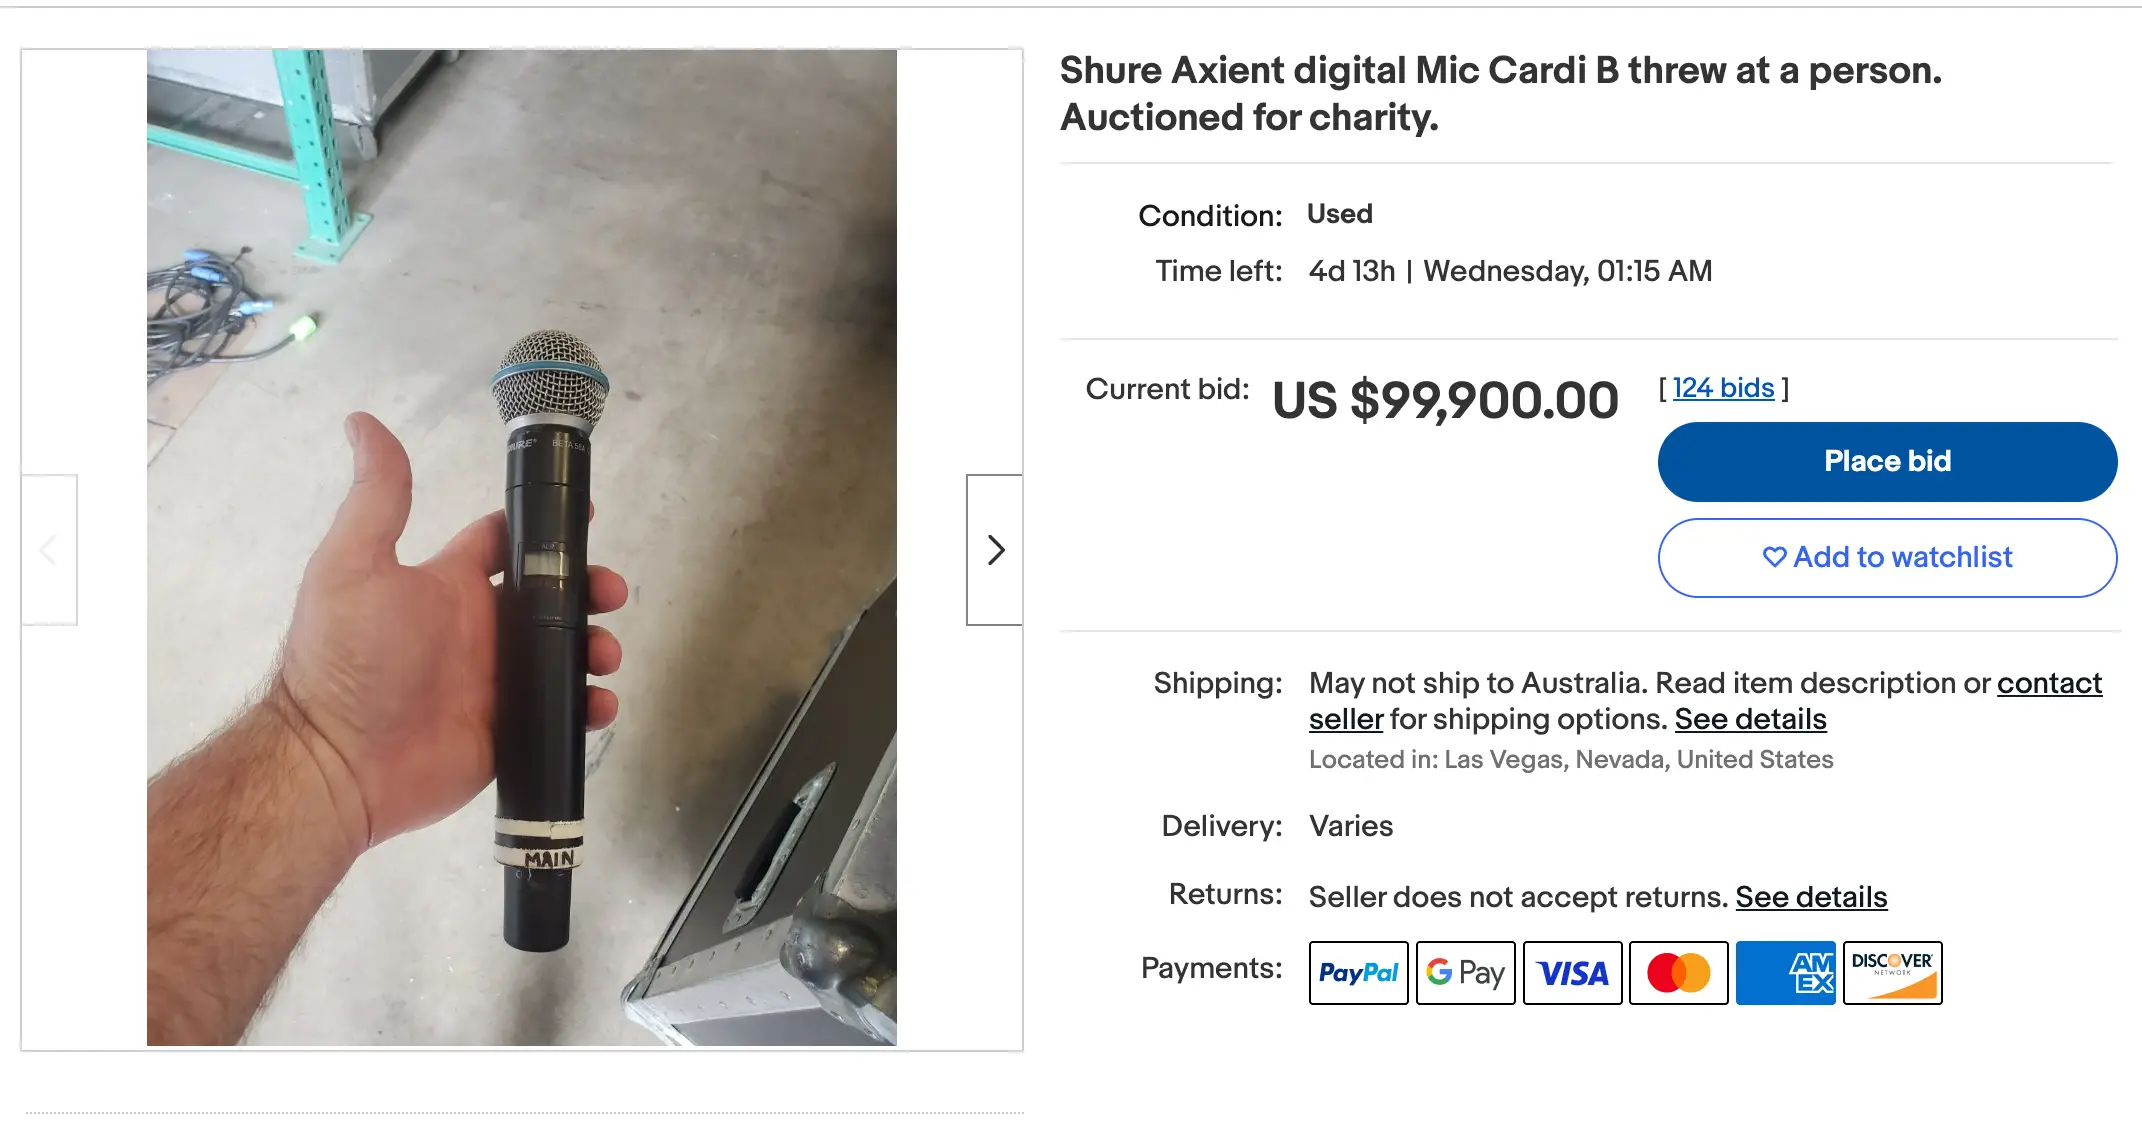Click the time left 4d 13h text

pos(1352,271)
